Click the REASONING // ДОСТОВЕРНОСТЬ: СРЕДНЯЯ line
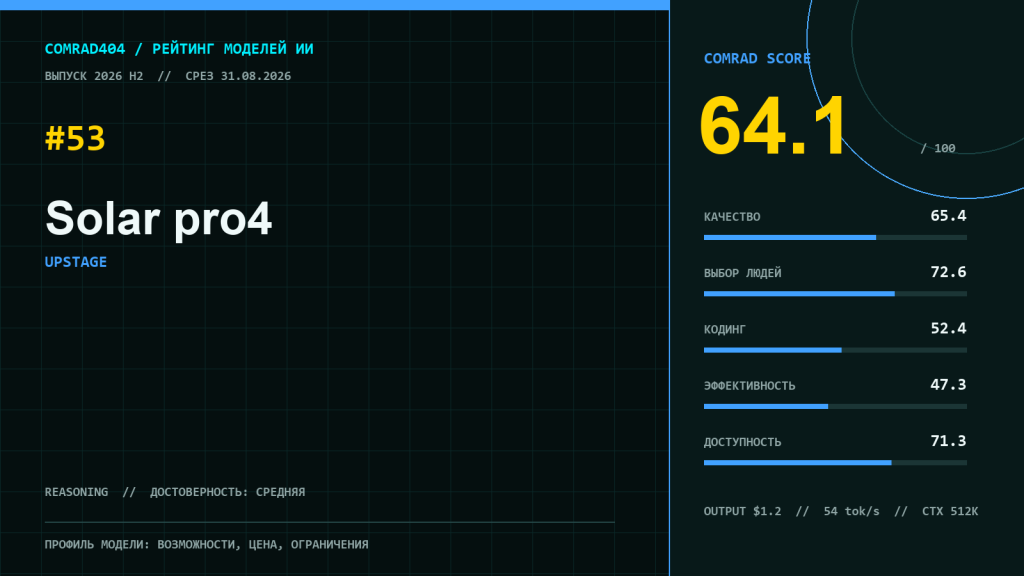The image size is (1024, 576). 174,492
